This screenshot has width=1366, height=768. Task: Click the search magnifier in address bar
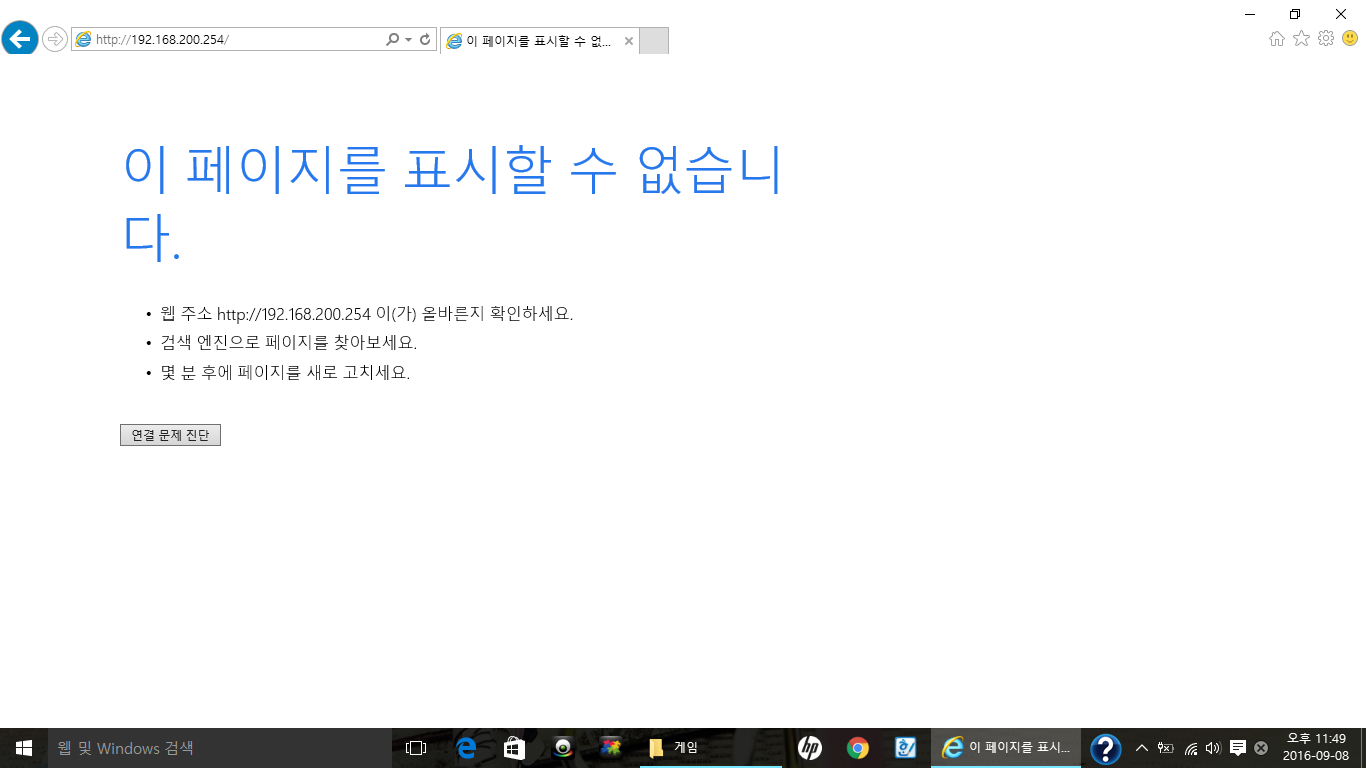[x=392, y=40]
